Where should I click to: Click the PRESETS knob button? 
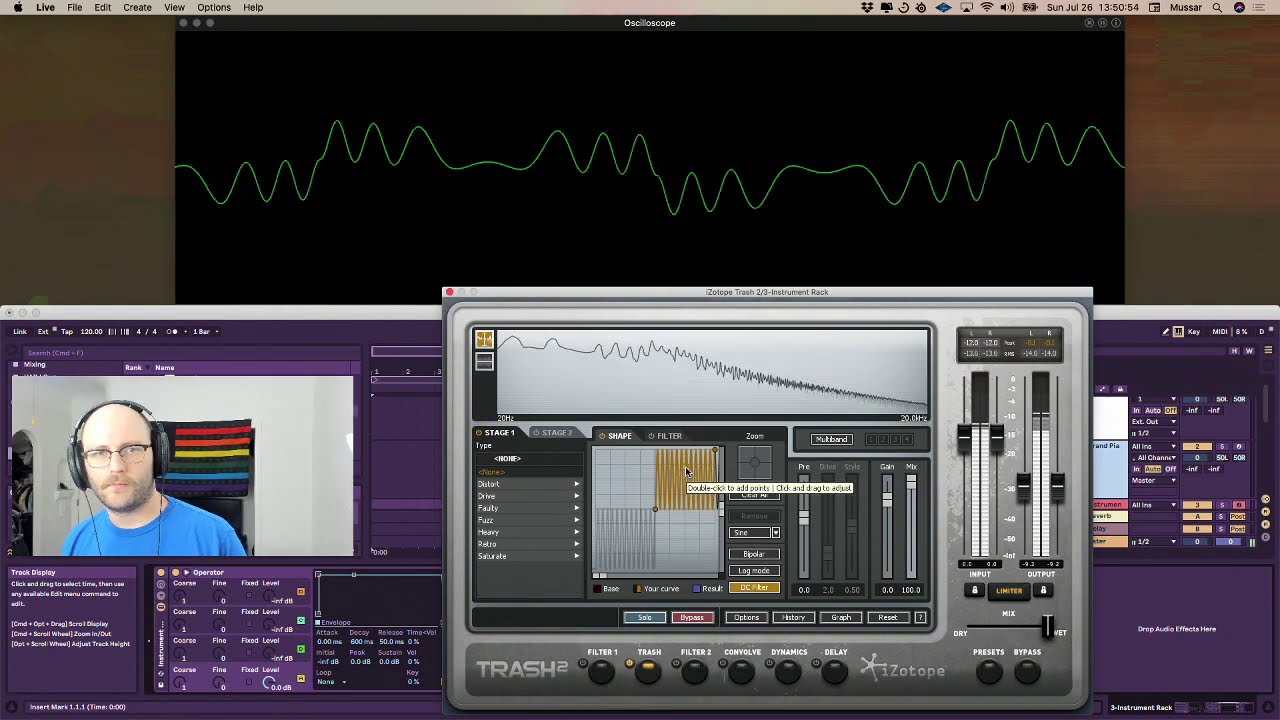988,672
